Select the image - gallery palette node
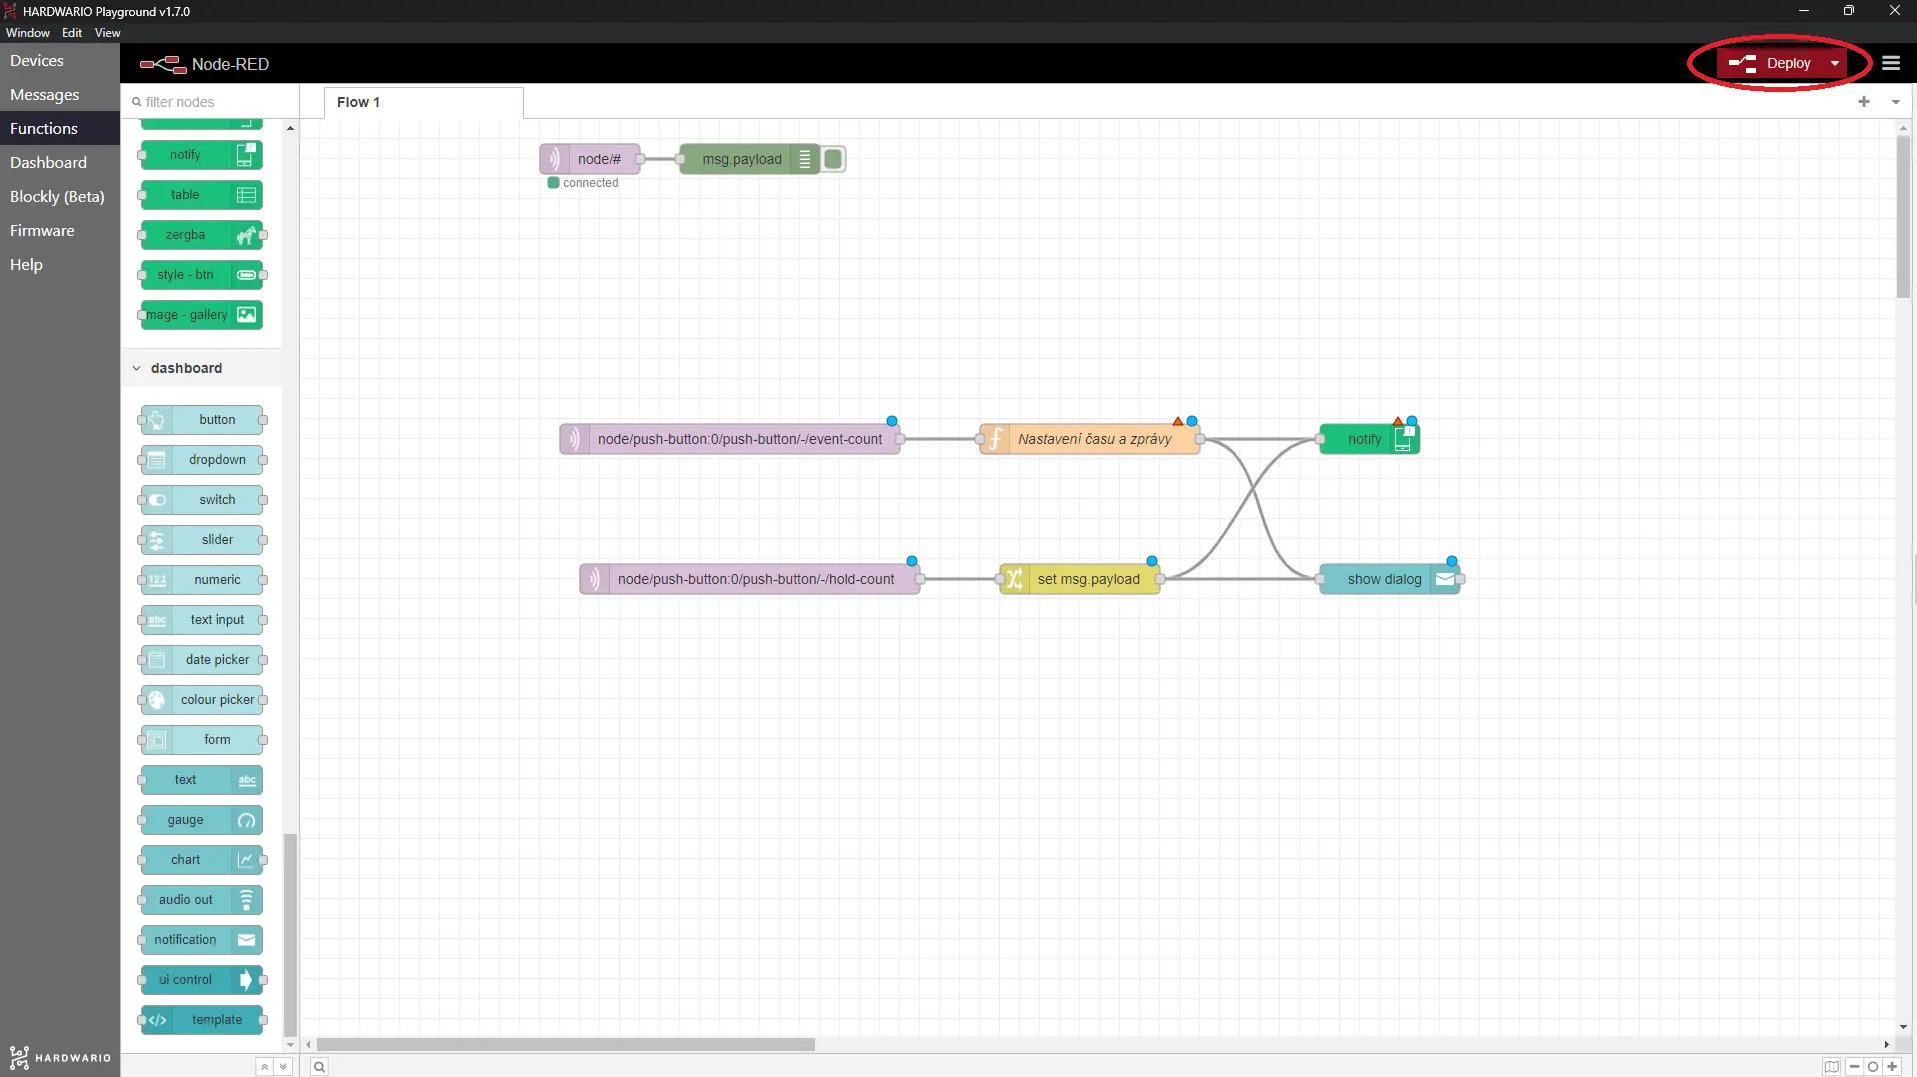1917x1077 pixels. [201, 315]
